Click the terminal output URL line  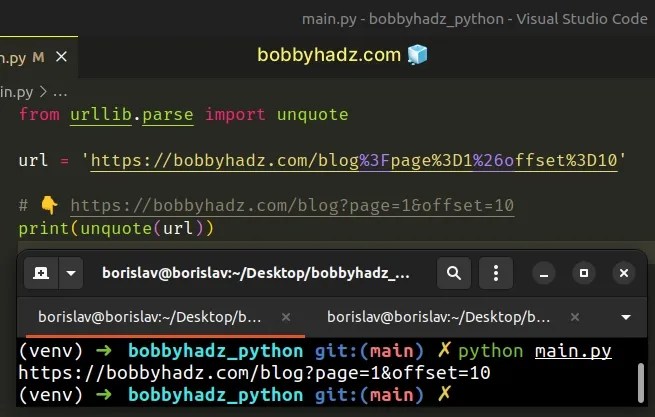[x=254, y=373]
